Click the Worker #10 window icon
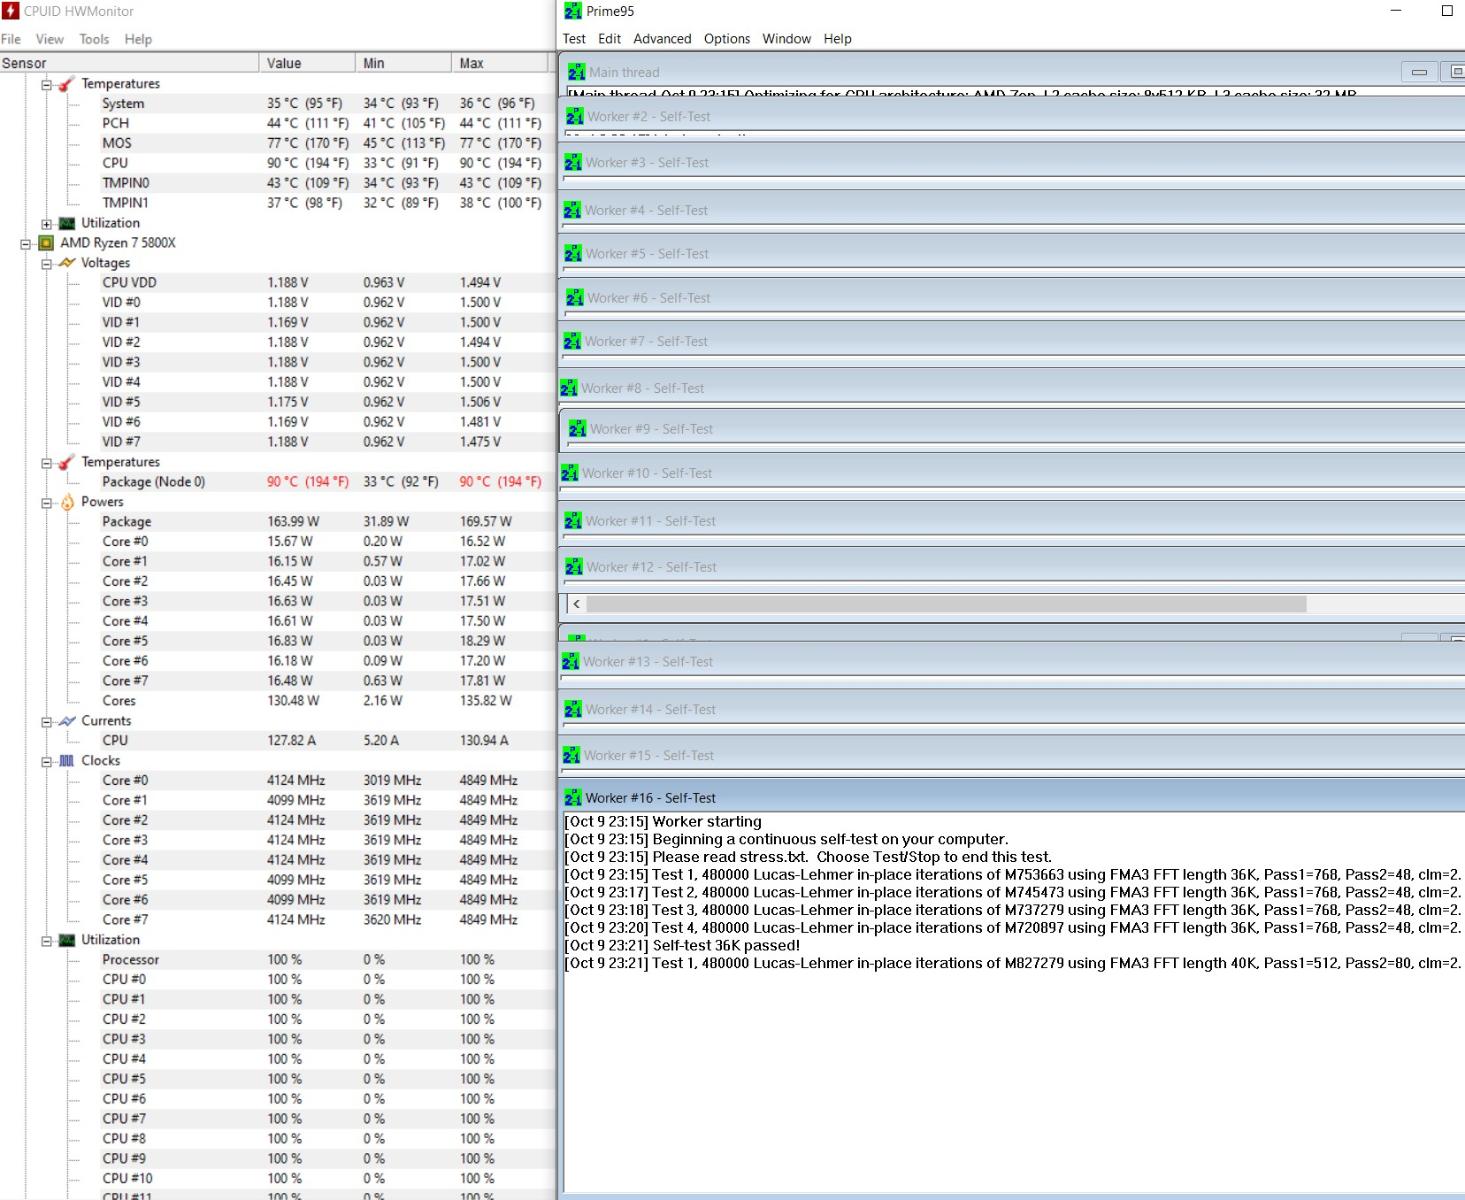The height and width of the screenshot is (1200, 1465). (570, 473)
